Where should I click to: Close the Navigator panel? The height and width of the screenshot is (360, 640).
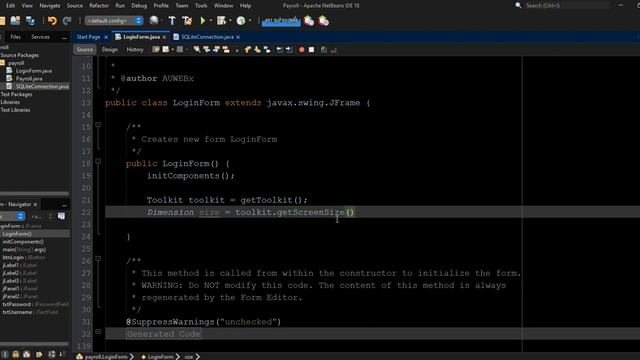tap(35, 204)
